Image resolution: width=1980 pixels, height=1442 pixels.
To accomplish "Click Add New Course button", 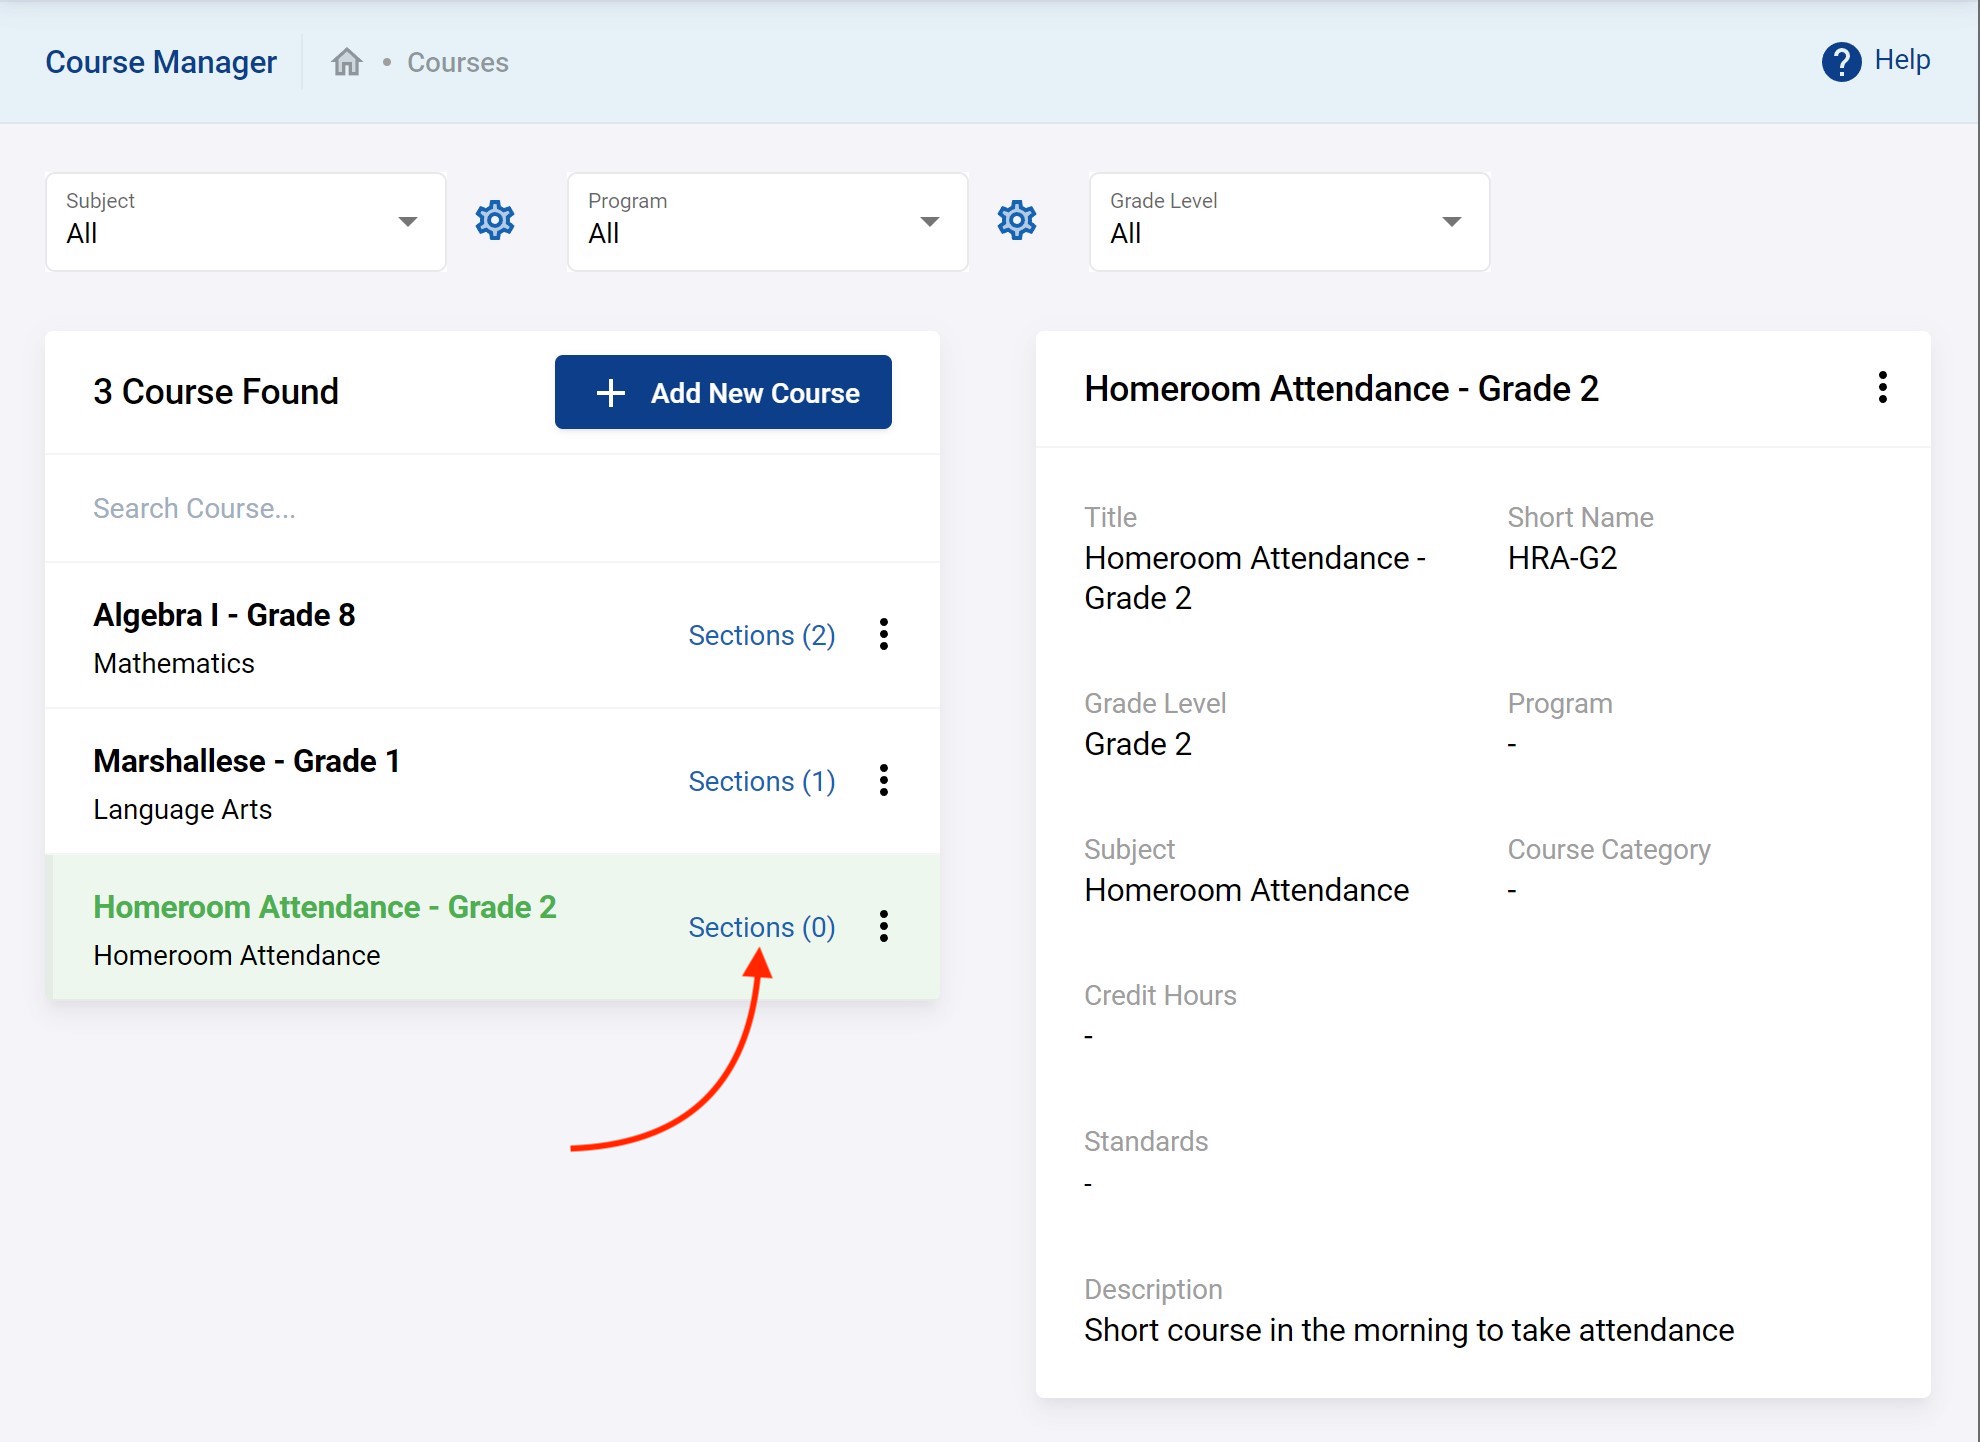I will [x=723, y=392].
